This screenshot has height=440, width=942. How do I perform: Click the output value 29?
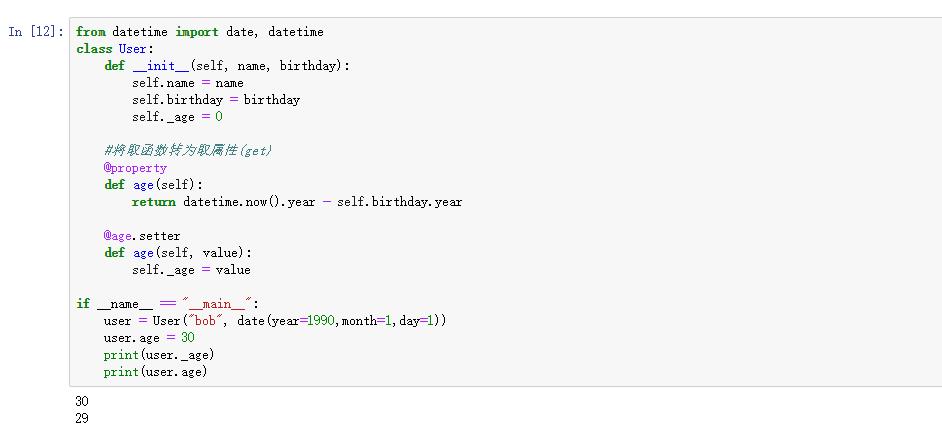click(x=82, y=419)
